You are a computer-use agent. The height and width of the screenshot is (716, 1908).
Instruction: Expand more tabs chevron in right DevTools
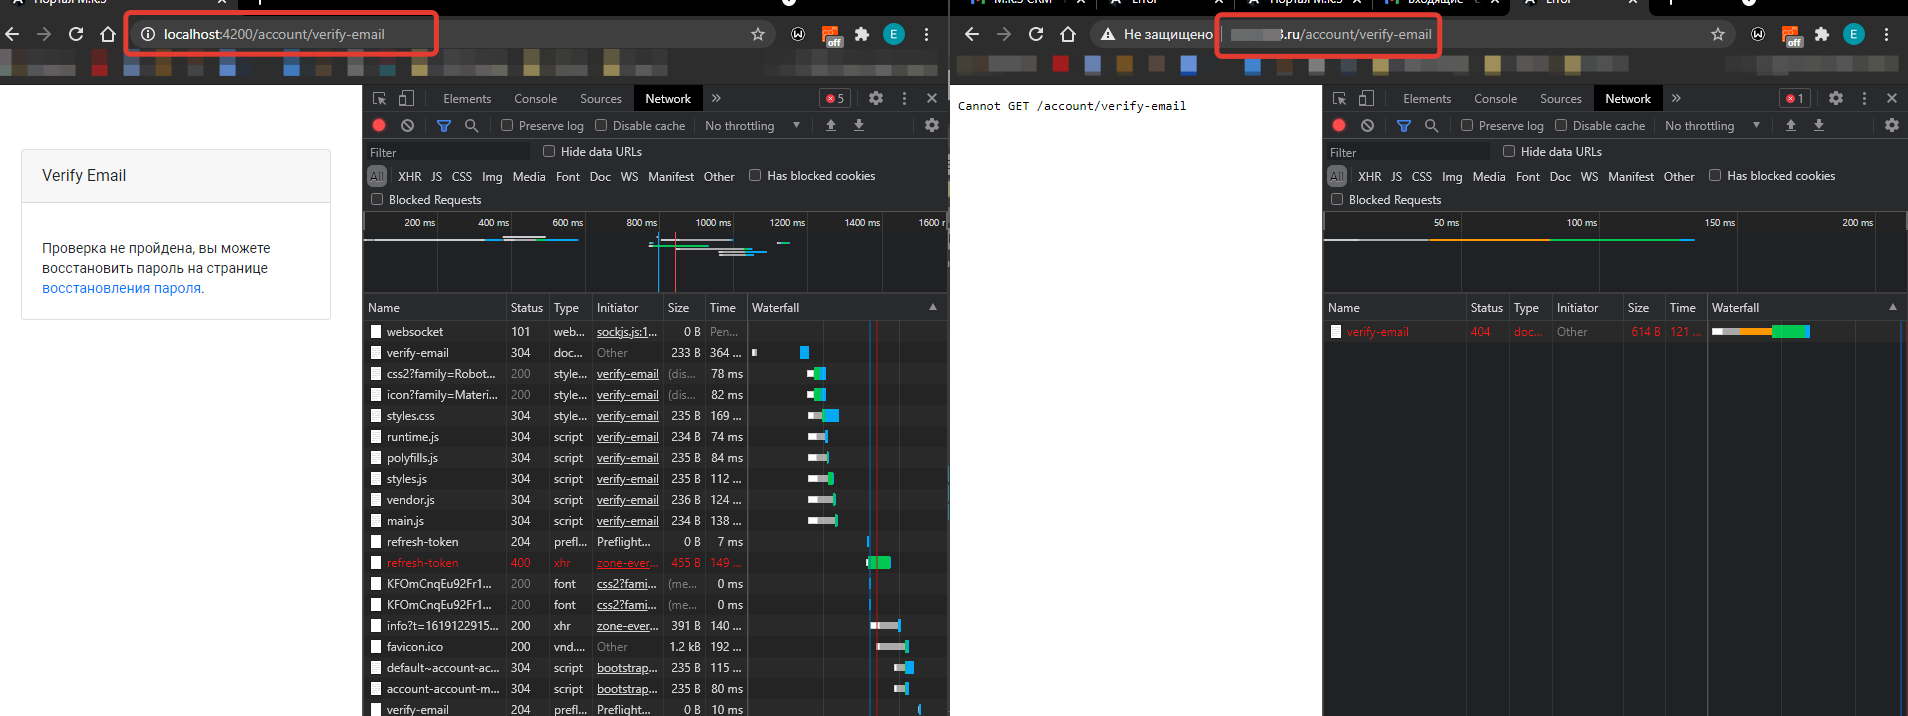(x=1676, y=98)
